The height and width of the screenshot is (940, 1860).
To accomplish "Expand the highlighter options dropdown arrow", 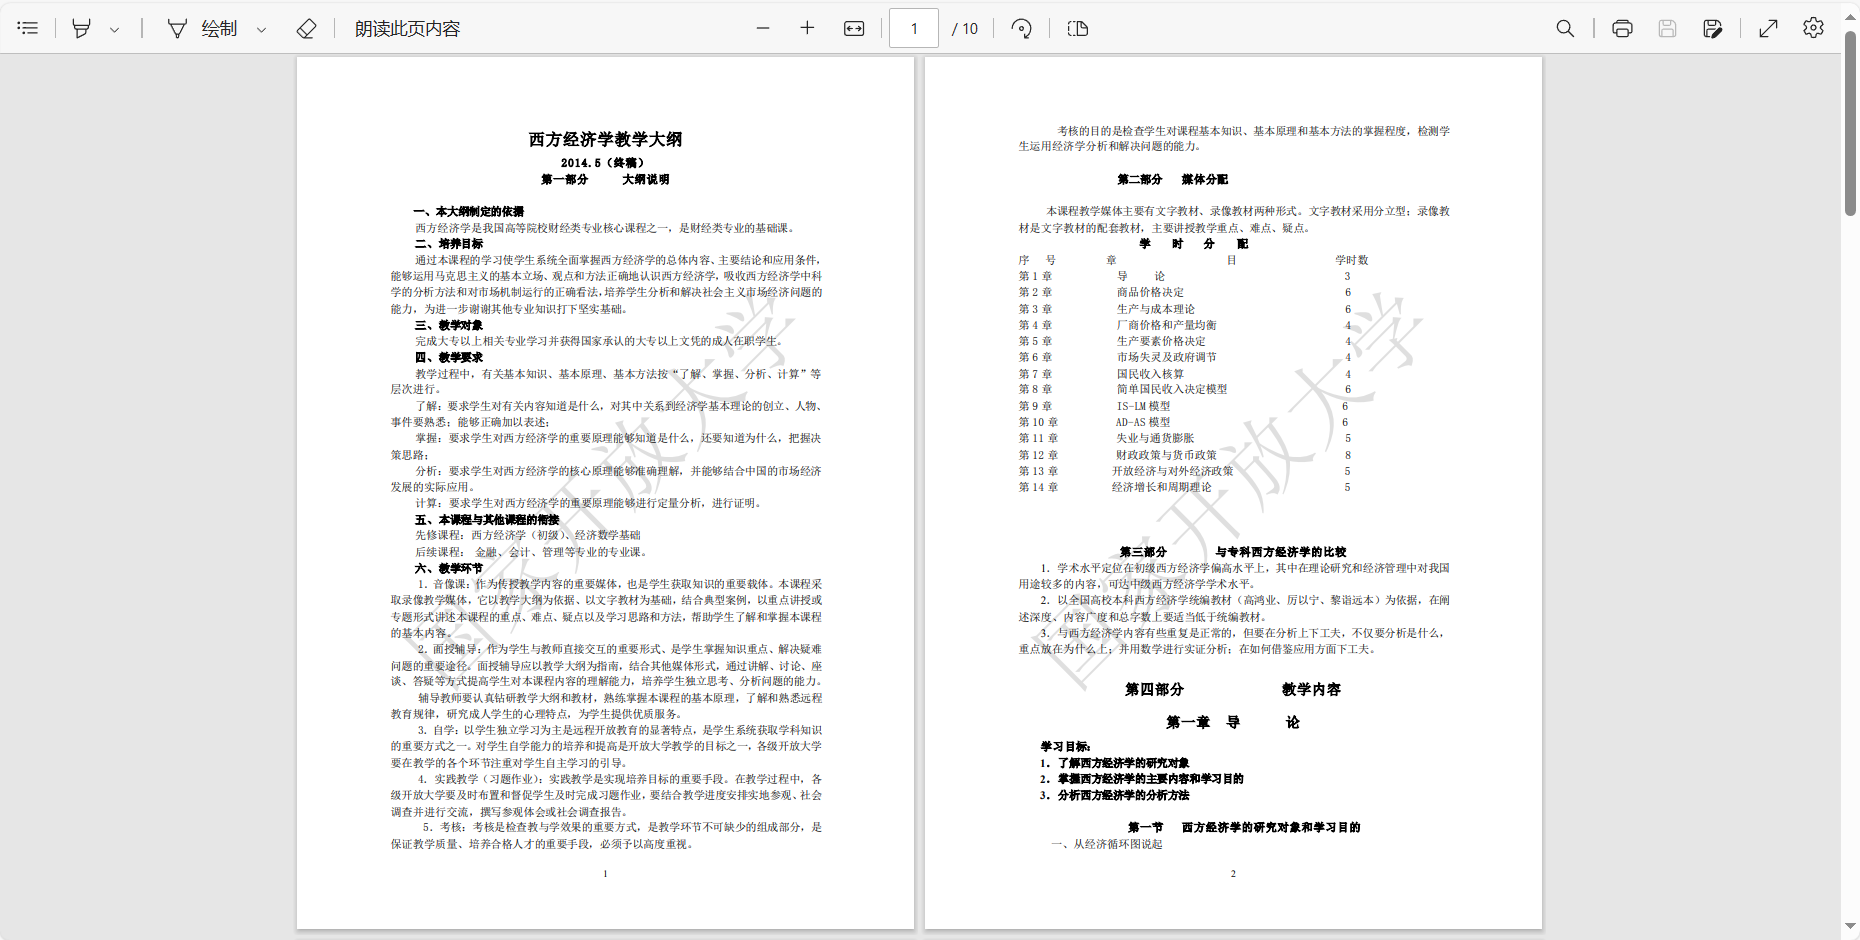I will click(114, 29).
